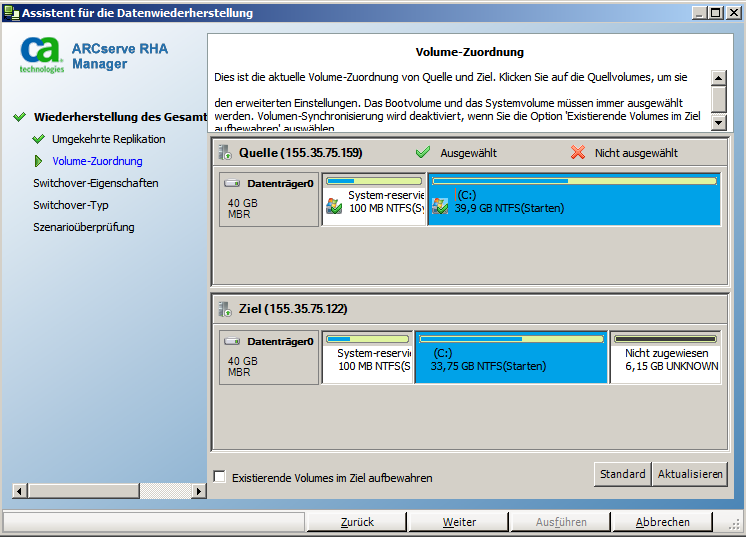Image resolution: width=746 pixels, height=539 pixels.
Task: Click sidebar scrollbar left arrow
Action: (x=19, y=491)
